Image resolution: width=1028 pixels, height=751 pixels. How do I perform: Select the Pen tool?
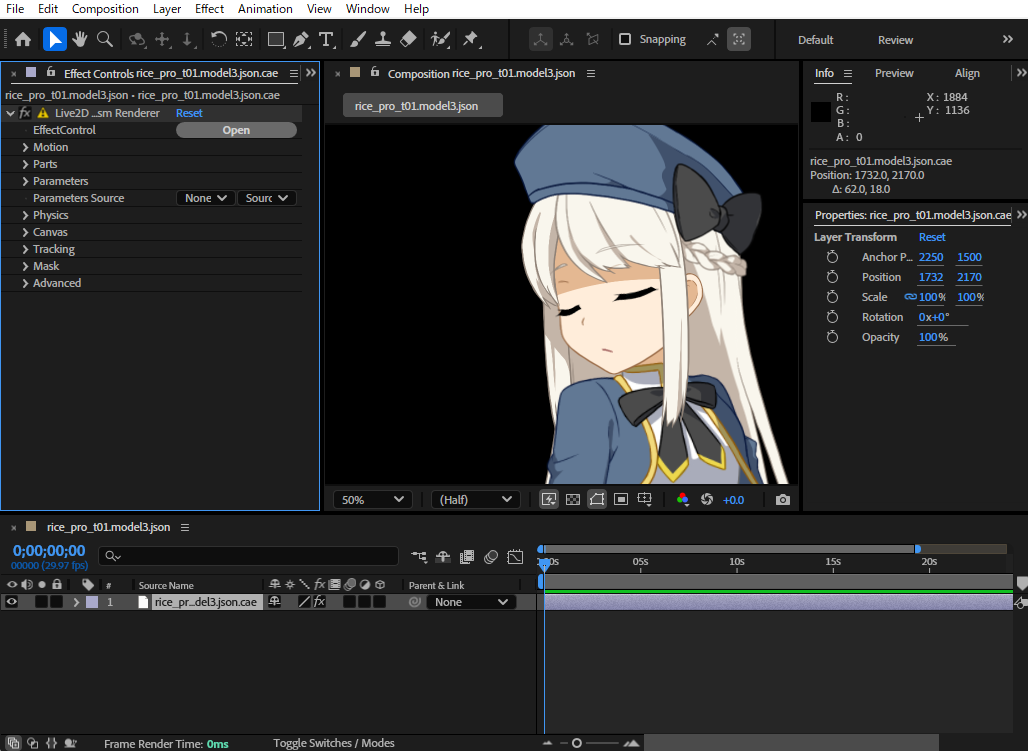[x=301, y=40]
